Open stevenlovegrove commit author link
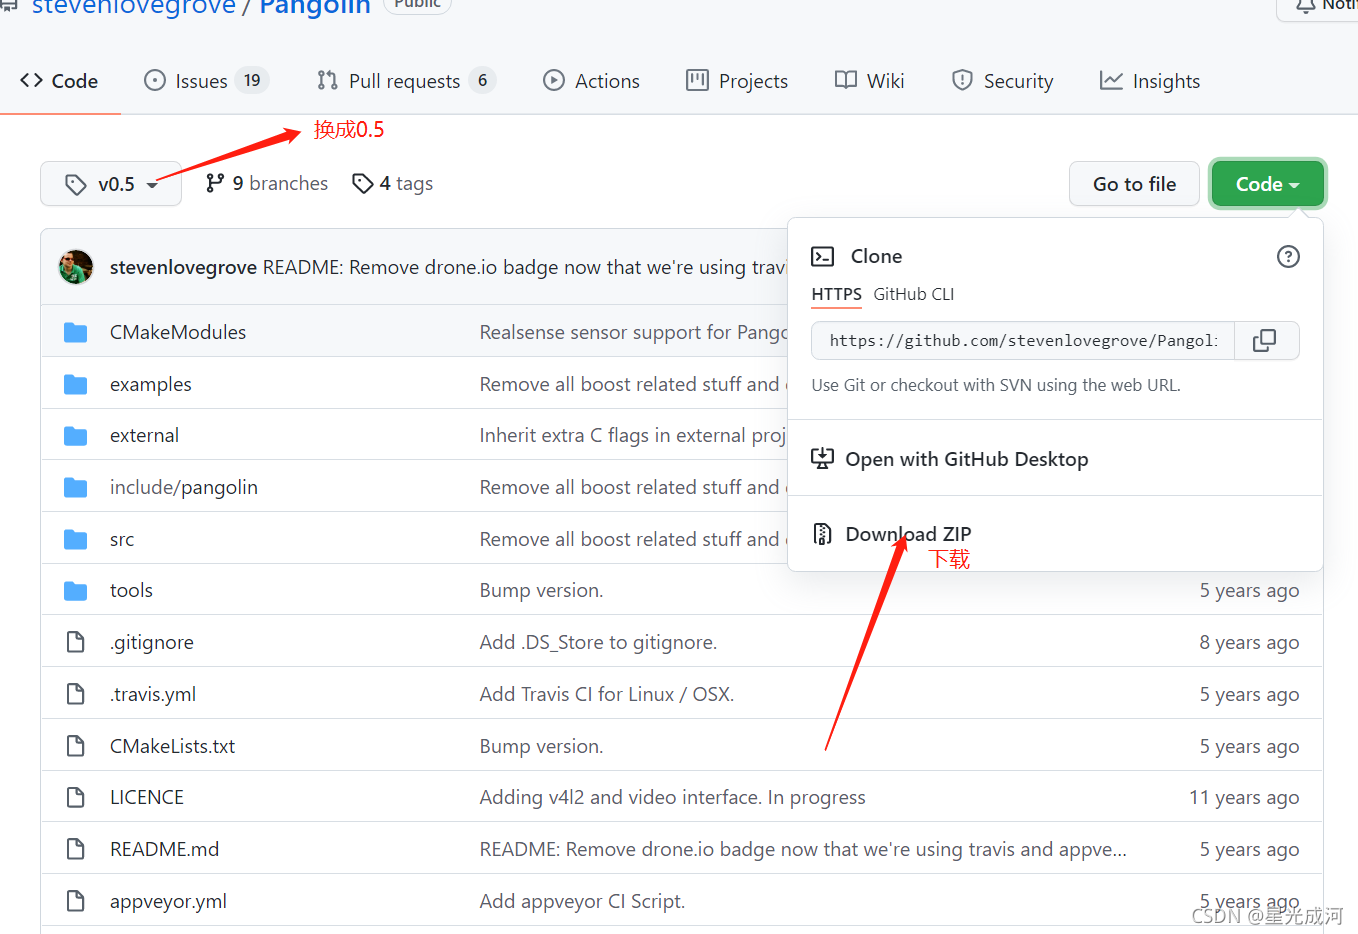Screen dimensions: 1358x934 coord(183,267)
